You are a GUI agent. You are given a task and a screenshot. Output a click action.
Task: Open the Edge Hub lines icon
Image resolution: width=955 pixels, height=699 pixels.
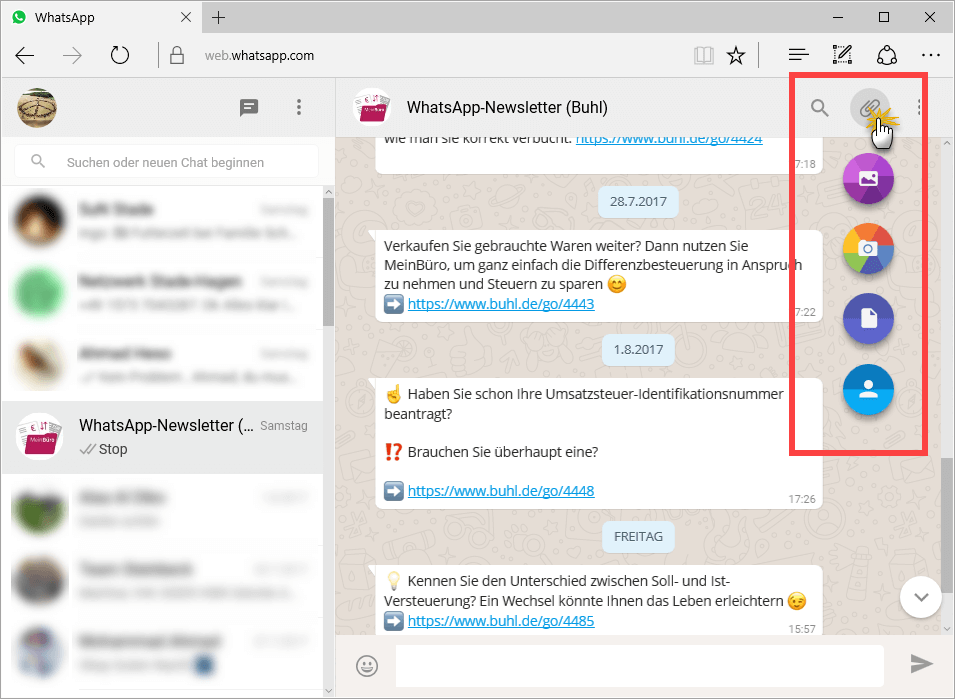coord(798,55)
